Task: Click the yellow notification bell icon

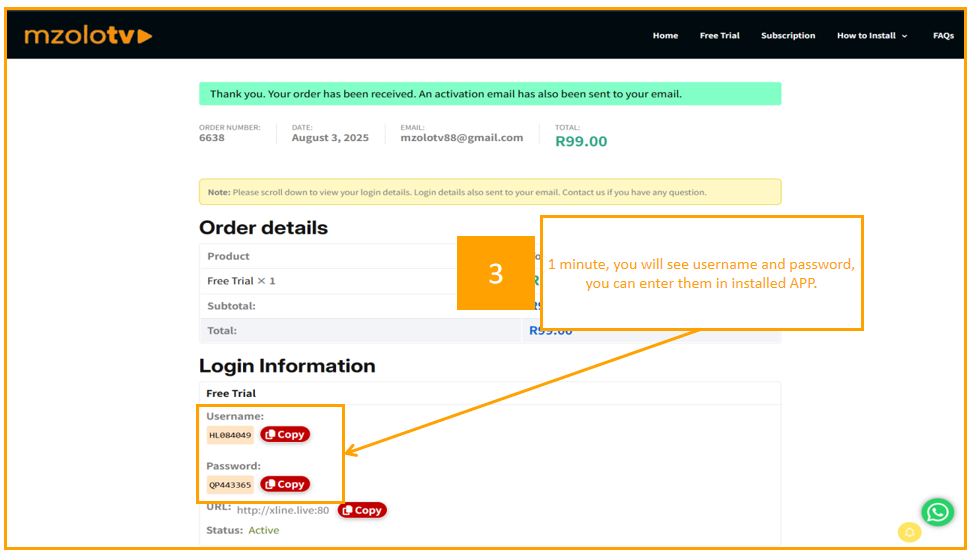Action: [x=909, y=533]
